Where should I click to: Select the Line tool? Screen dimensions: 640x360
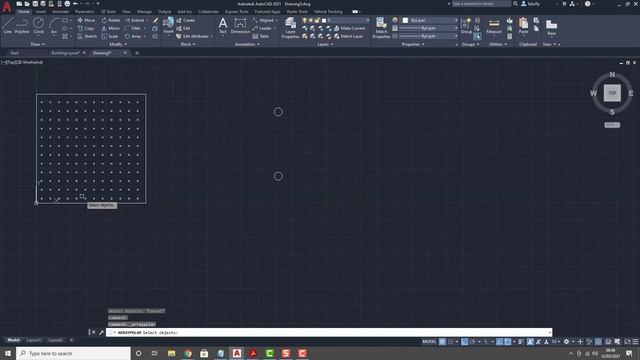(x=7, y=25)
